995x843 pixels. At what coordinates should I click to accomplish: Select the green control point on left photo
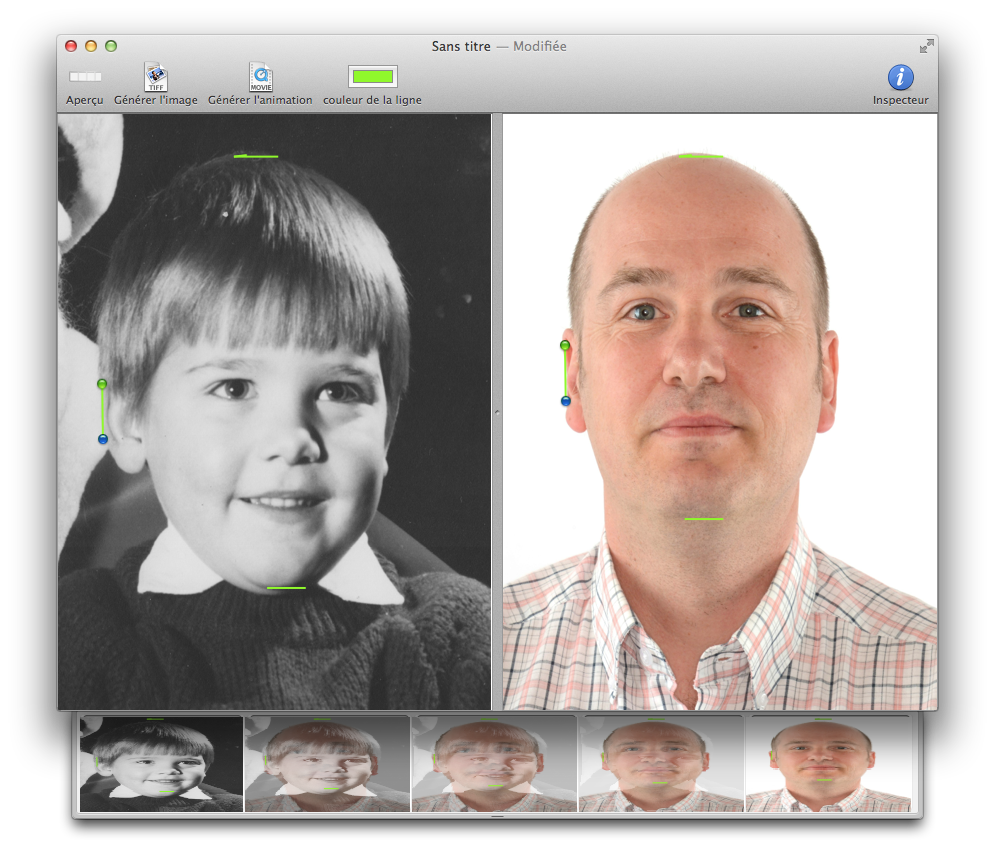102,384
